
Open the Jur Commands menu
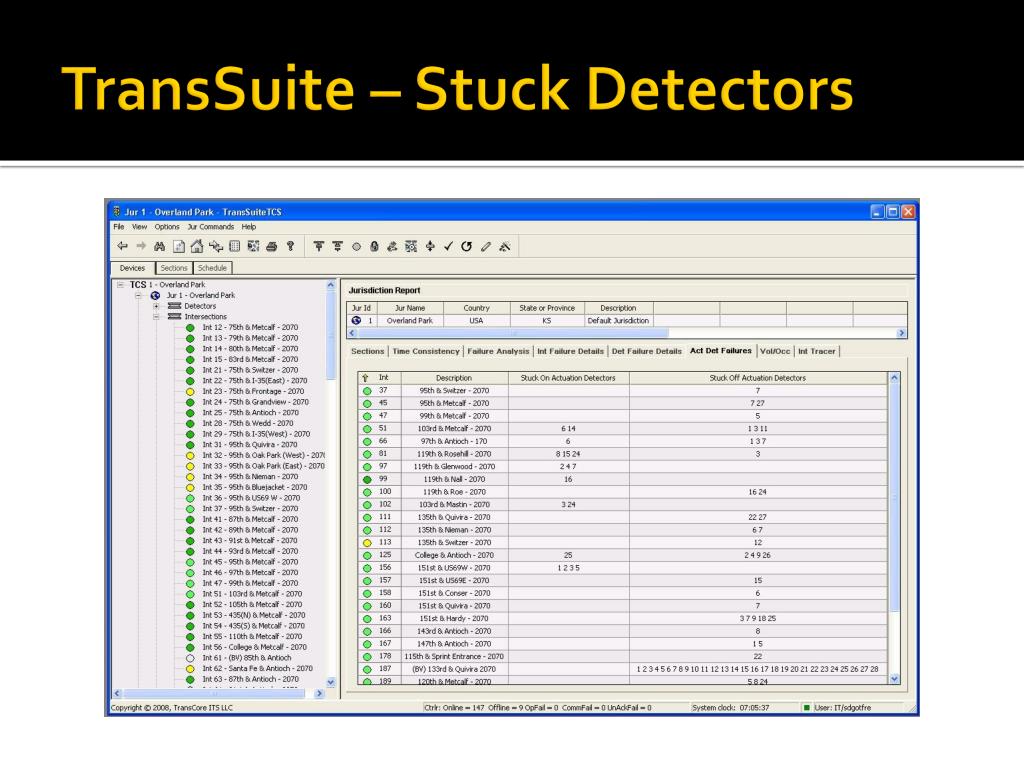point(211,227)
